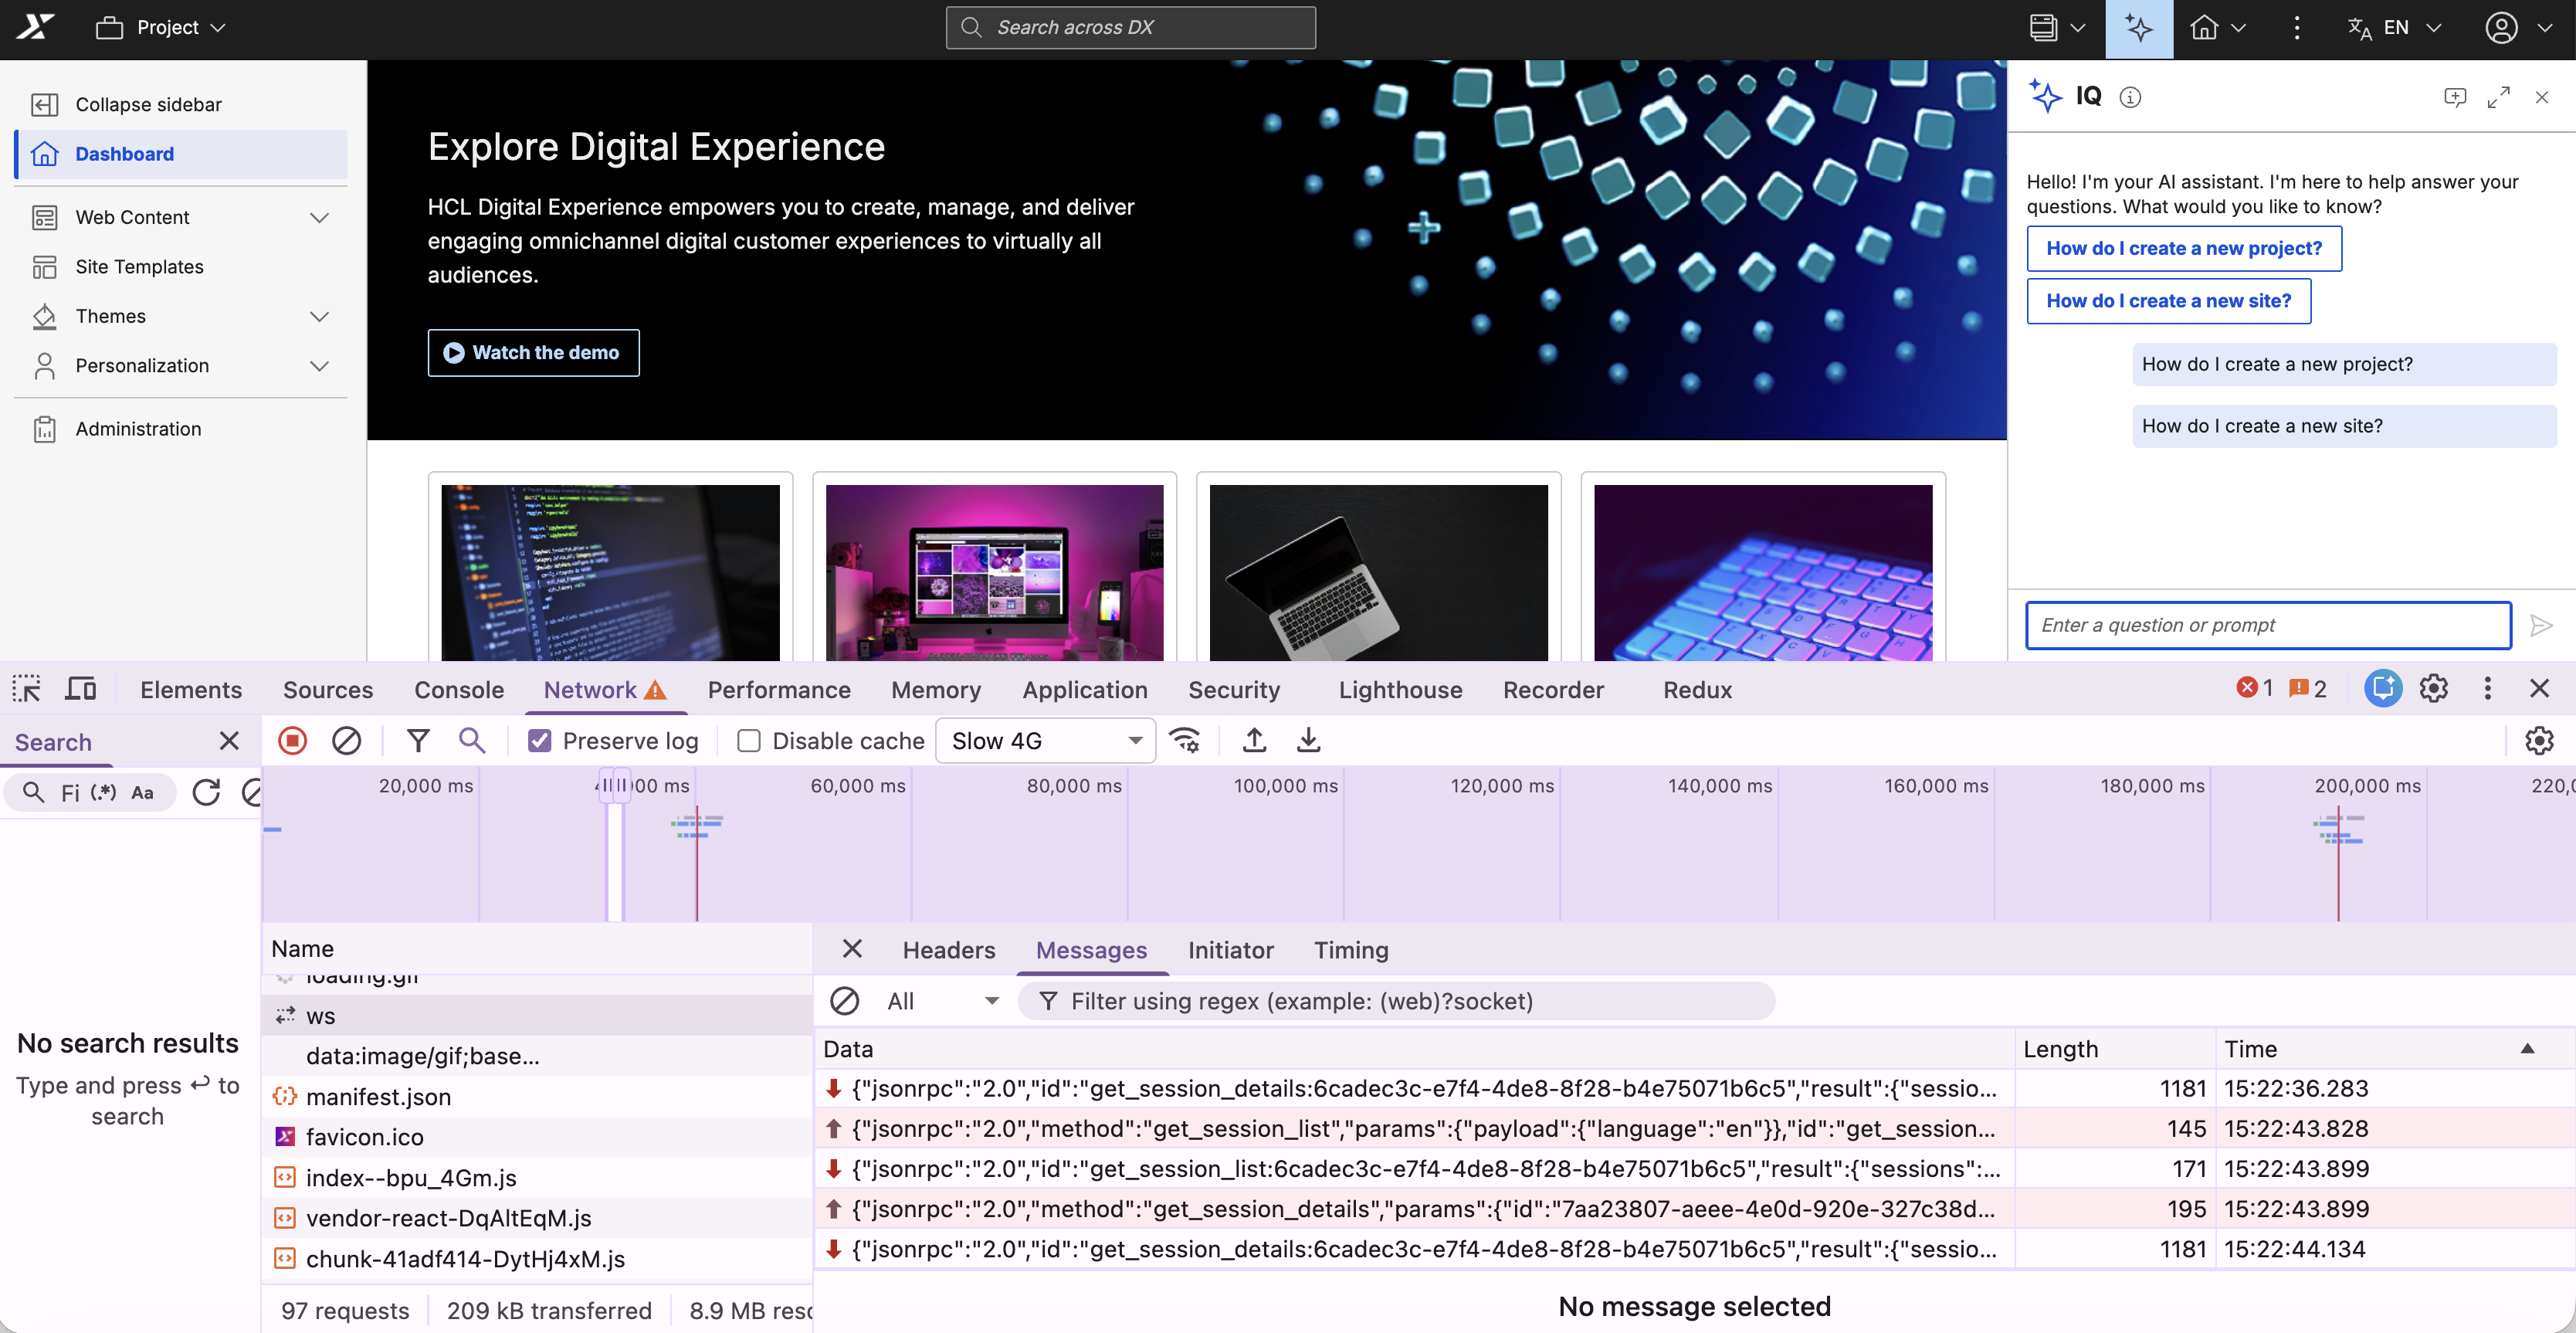The height and width of the screenshot is (1333, 2576).
Task: Stop recording network log
Action: (292, 740)
